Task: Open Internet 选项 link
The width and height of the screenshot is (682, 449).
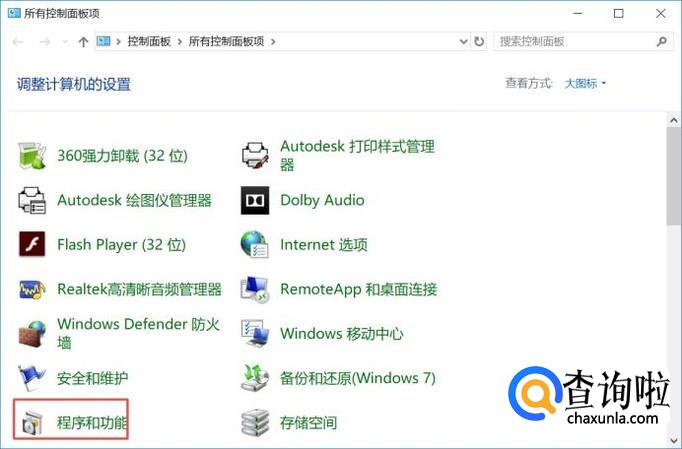Action: (x=324, y=245)
